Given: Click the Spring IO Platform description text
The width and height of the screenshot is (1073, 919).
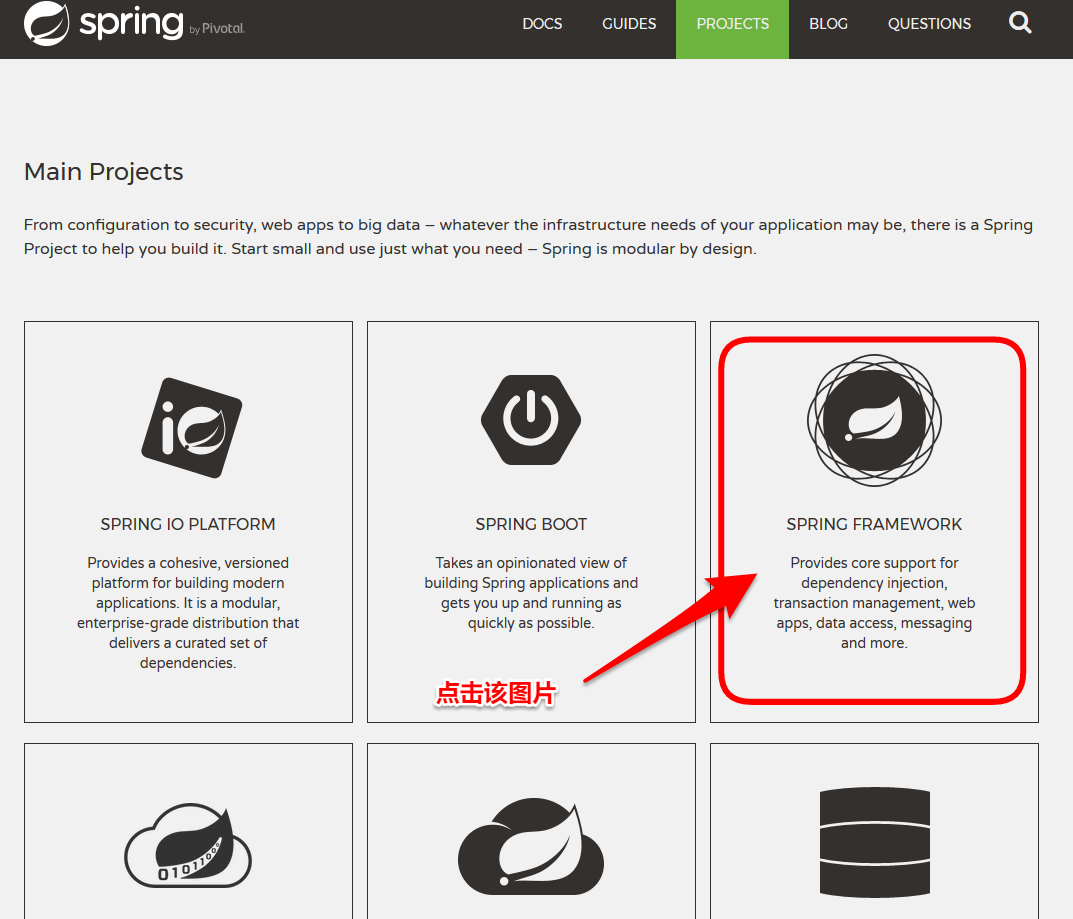Looking at the screenshot, I should point(188,612).
